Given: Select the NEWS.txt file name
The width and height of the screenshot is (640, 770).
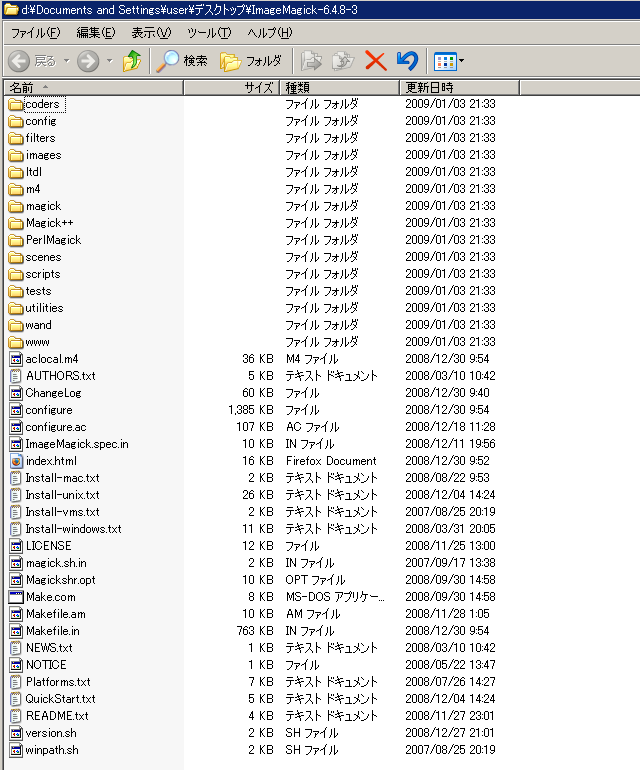Looking at the screenshot, I should click(49, 648).
